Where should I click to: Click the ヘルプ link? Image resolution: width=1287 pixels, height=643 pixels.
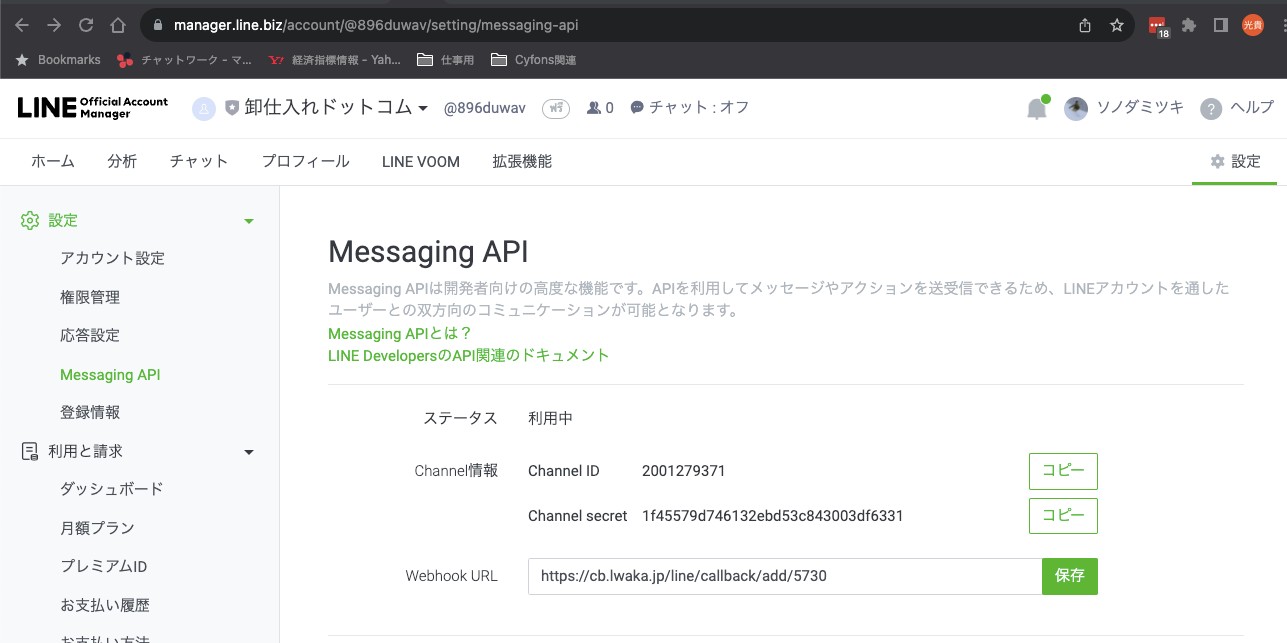pyautogui.click(x=1252, y=108)
